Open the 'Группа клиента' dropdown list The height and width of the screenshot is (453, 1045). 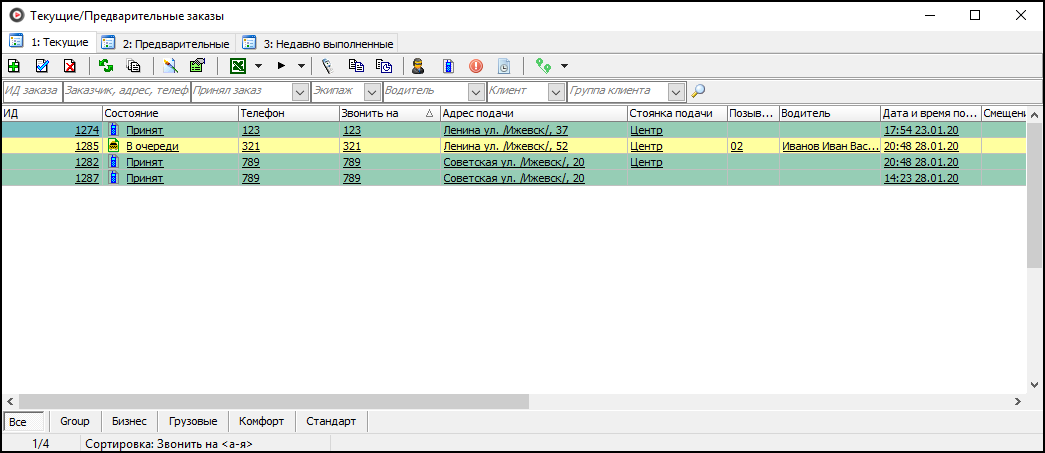676,91
